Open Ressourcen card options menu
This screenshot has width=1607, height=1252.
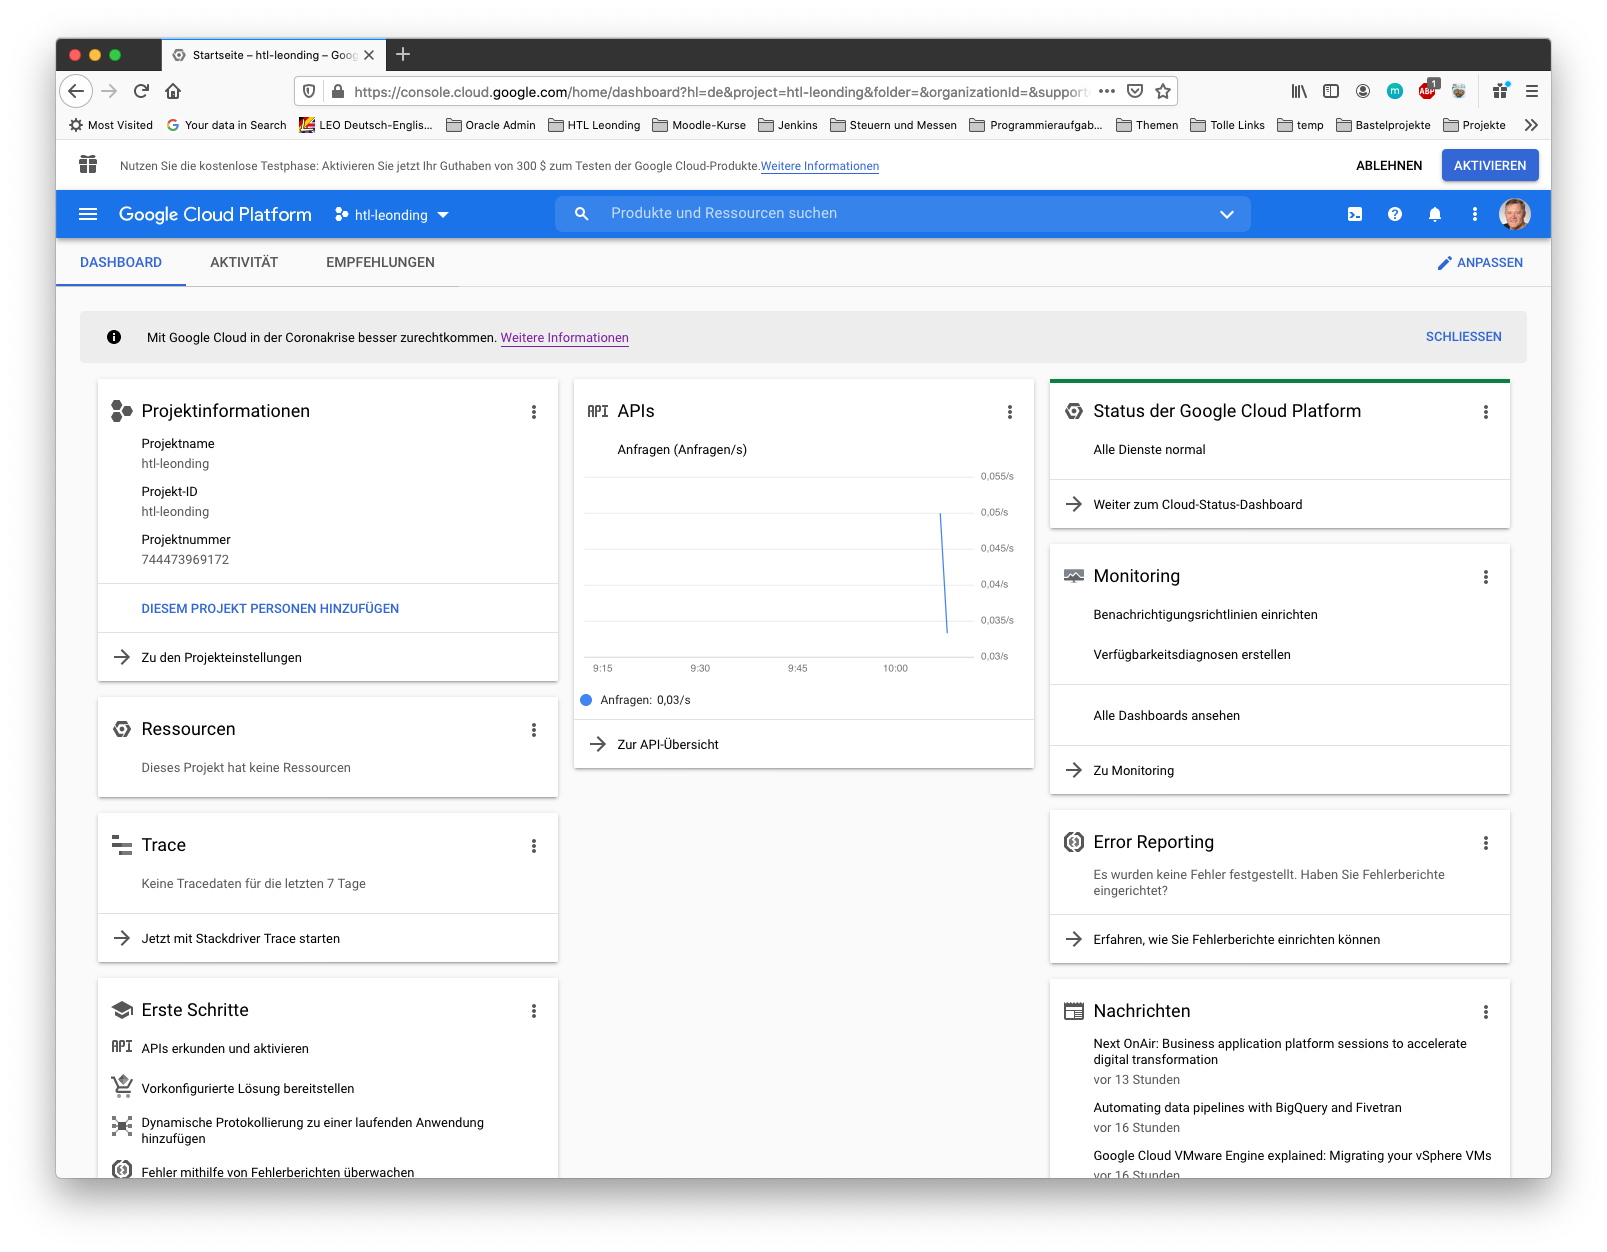coord(534,730)
